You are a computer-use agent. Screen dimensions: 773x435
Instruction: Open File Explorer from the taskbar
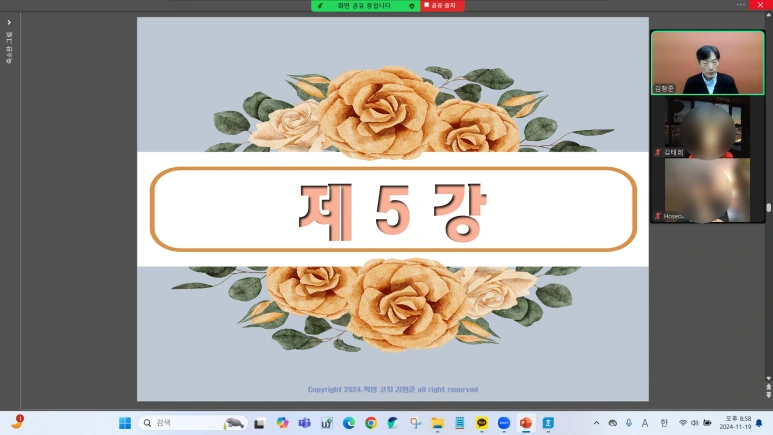437,423
